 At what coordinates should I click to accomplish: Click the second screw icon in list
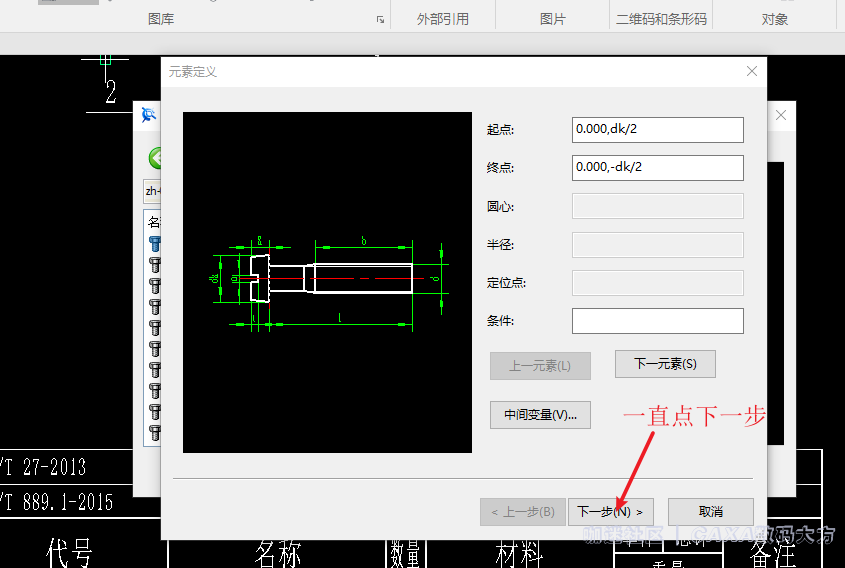(x=155, y=264)
